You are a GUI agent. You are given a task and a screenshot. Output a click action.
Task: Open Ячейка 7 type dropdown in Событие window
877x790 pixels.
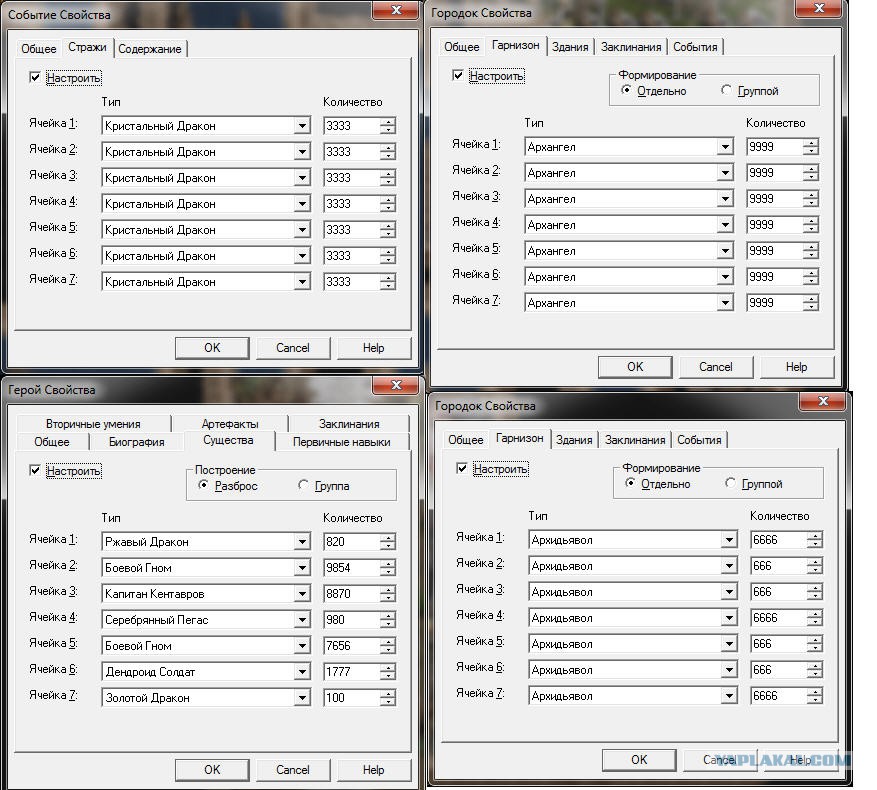pos(302,281)
